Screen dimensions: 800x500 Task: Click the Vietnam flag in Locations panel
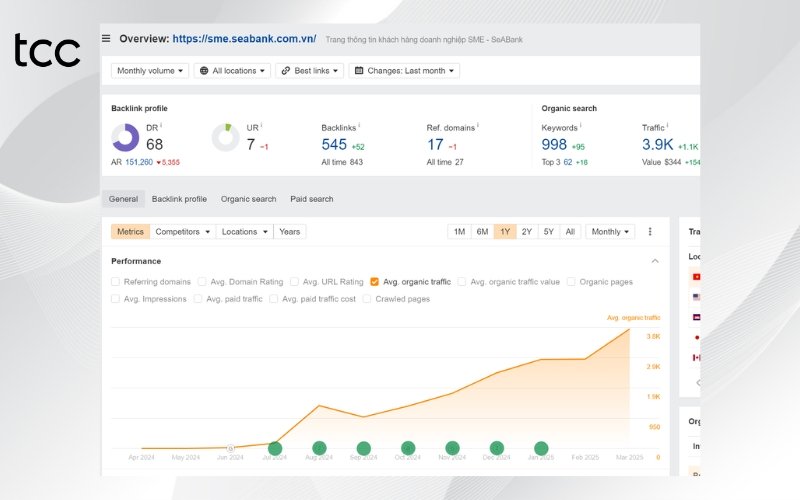[x=696, y=277]
